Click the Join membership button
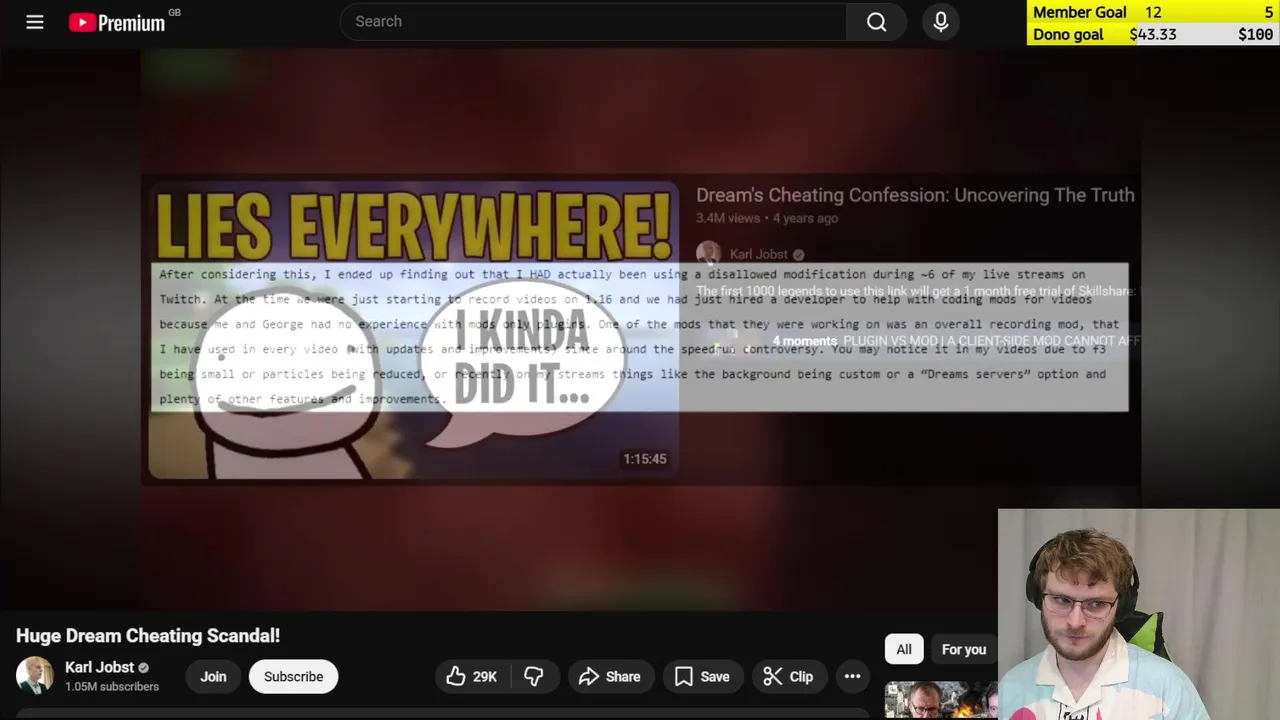Viewport: 1280px width, 720px height. click(213, 676)
